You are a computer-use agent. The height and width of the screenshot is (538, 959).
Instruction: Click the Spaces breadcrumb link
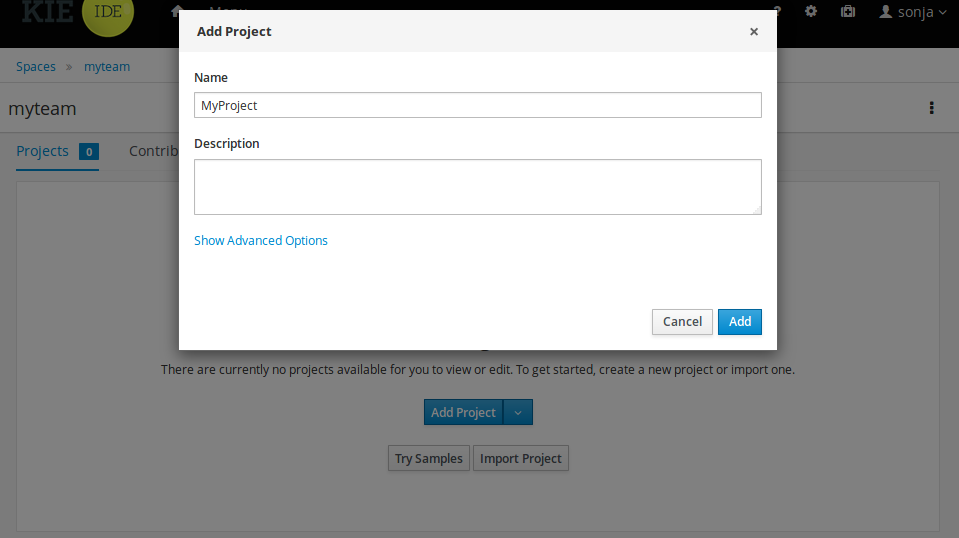pos(36,67)
